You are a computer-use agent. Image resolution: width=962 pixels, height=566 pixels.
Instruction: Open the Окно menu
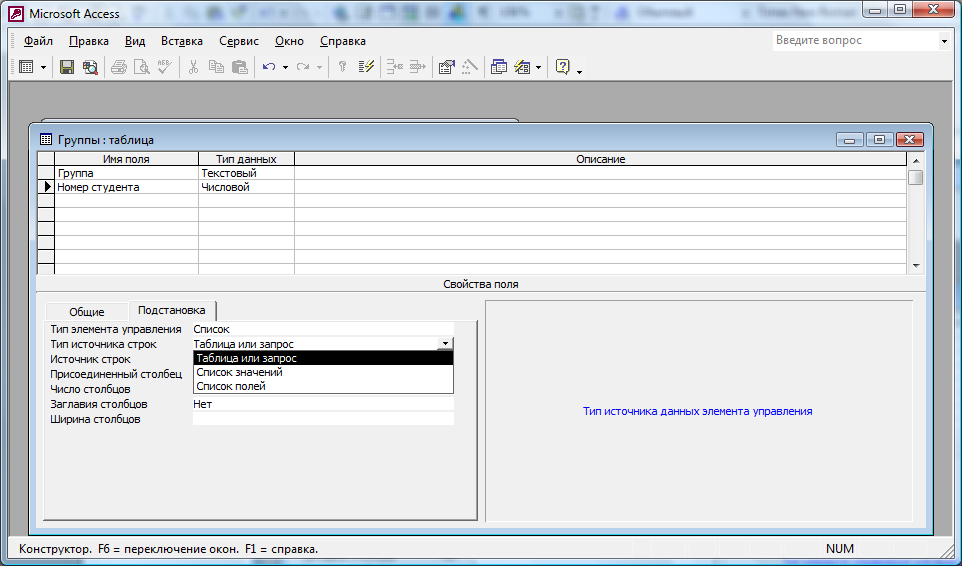pos(289,41)
